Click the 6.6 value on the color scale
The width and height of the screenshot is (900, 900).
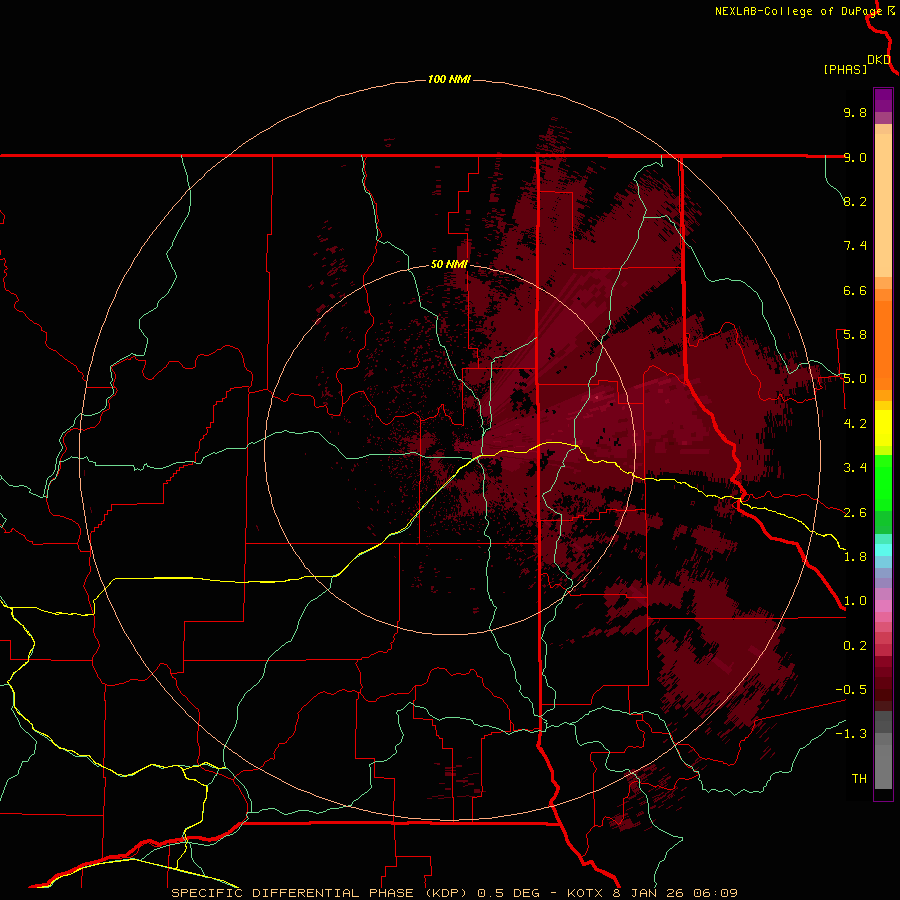[x=855, y=290]
